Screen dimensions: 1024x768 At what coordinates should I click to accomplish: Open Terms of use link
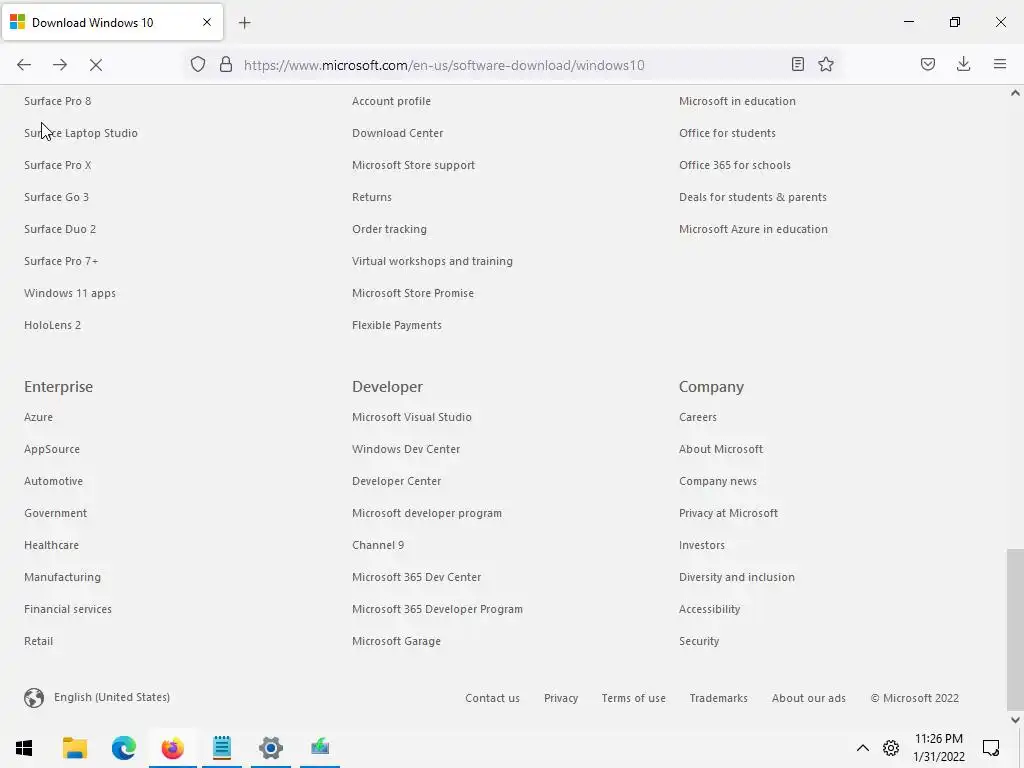(x=633, y=698)
